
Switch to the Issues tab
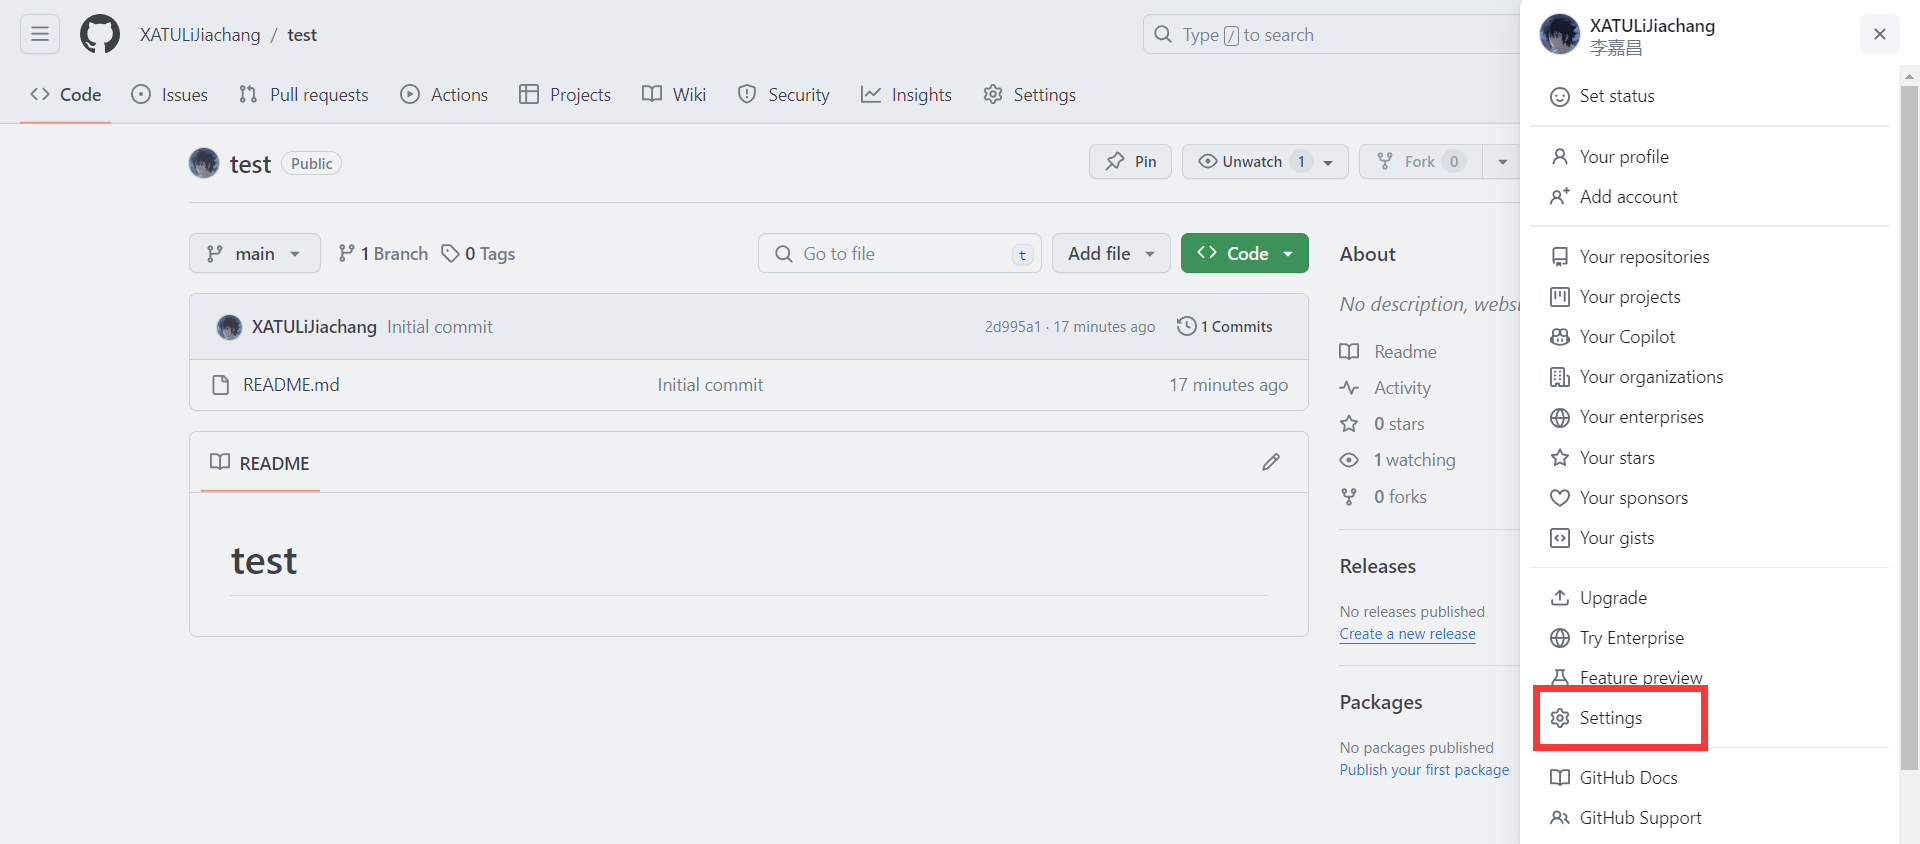coord(170,95)
